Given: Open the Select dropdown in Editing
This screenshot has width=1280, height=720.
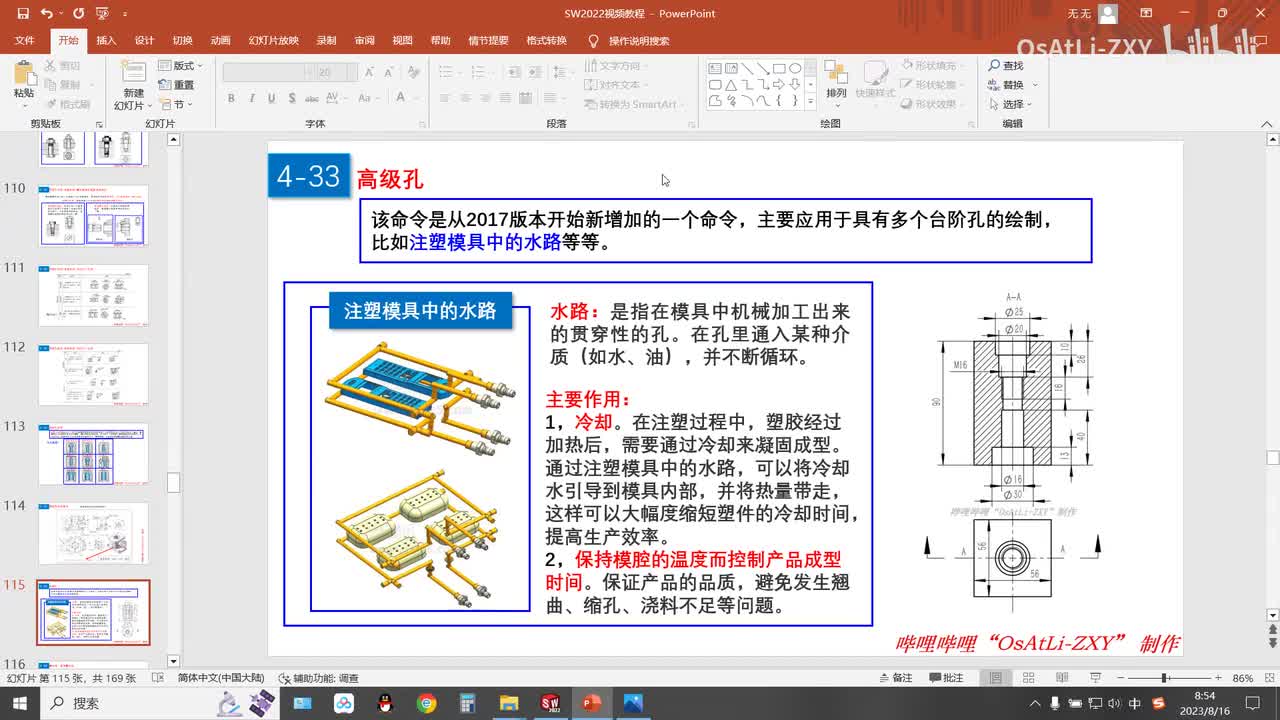Looking at the screenshot, I should pyautogui.click(x=1009, y=104).
